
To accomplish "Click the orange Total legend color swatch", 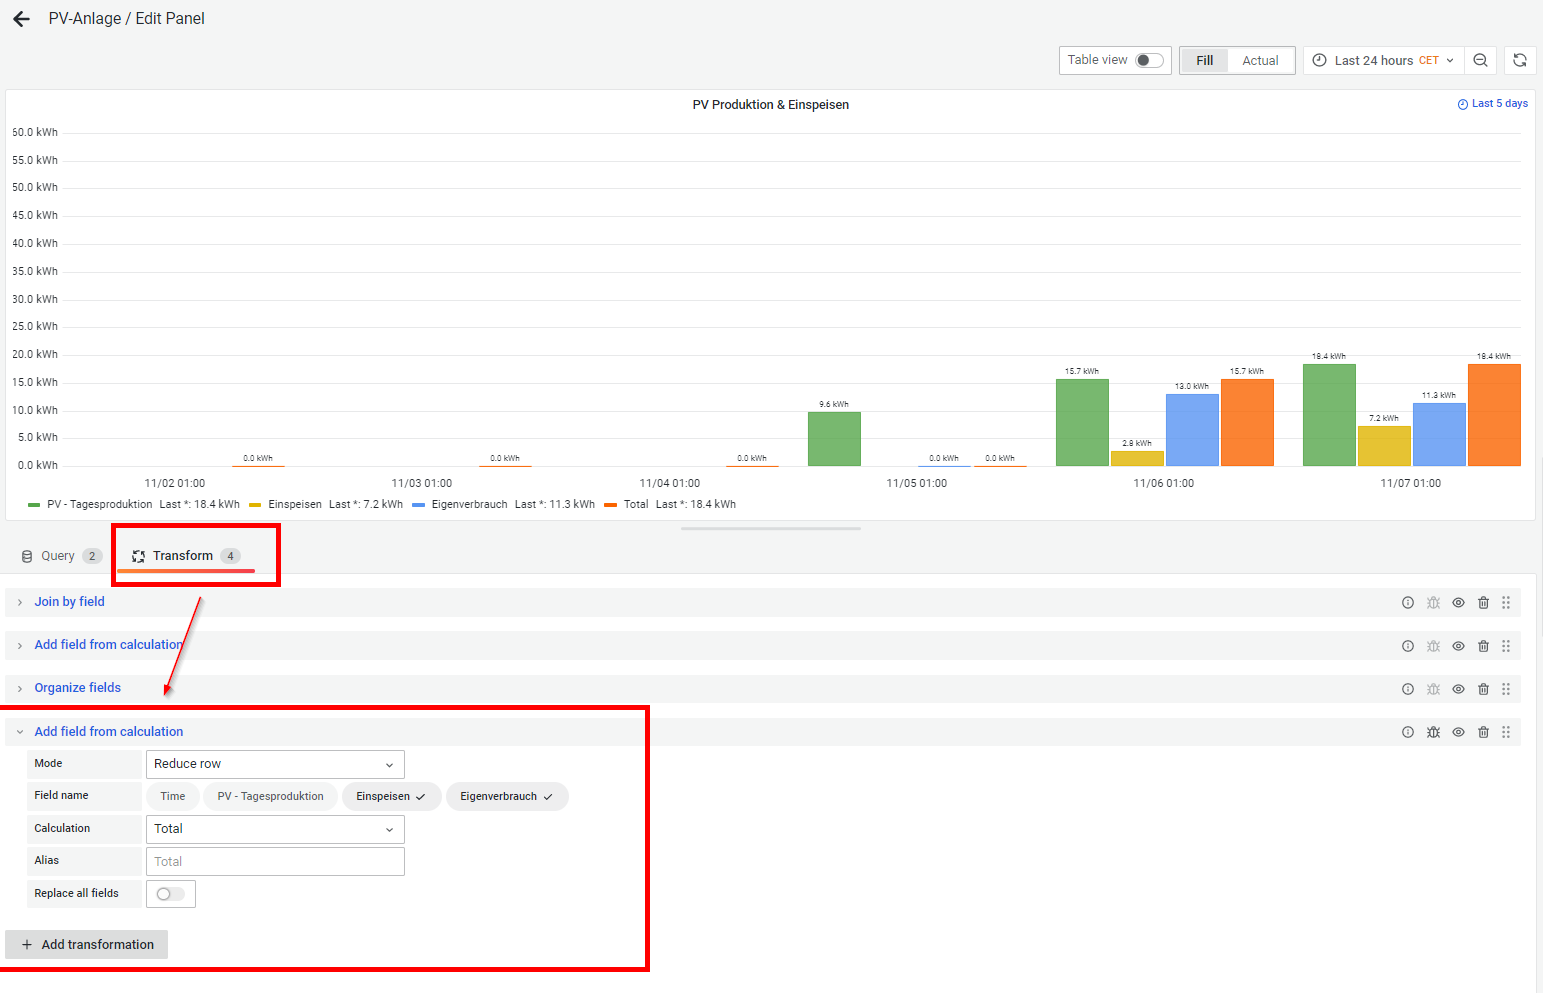I will pos(611,505).
